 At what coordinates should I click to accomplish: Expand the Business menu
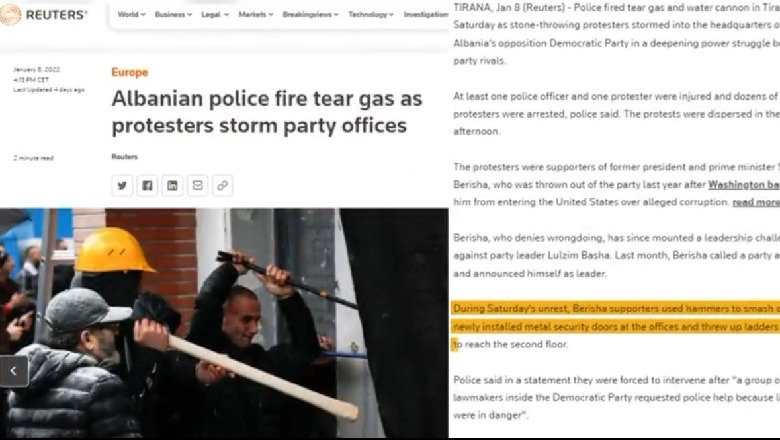click(x=173, y=14)
